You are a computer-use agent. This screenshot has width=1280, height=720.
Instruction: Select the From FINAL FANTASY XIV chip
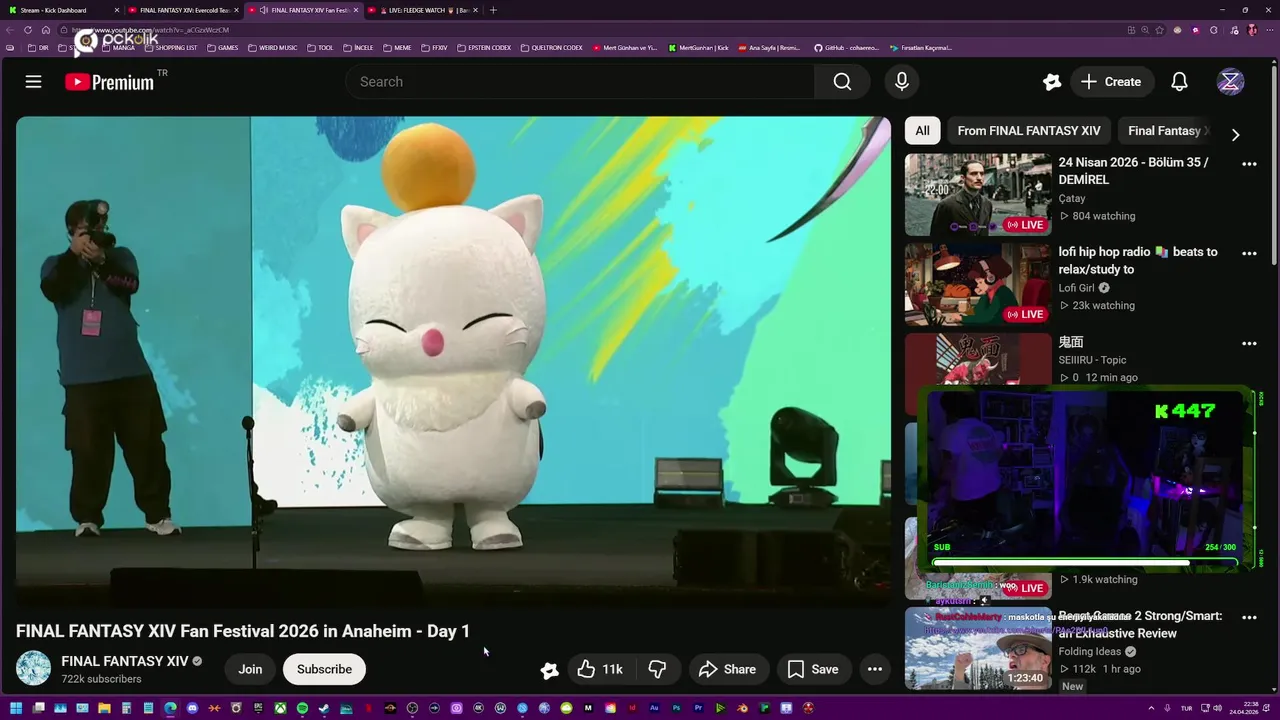click(1028, 131)
